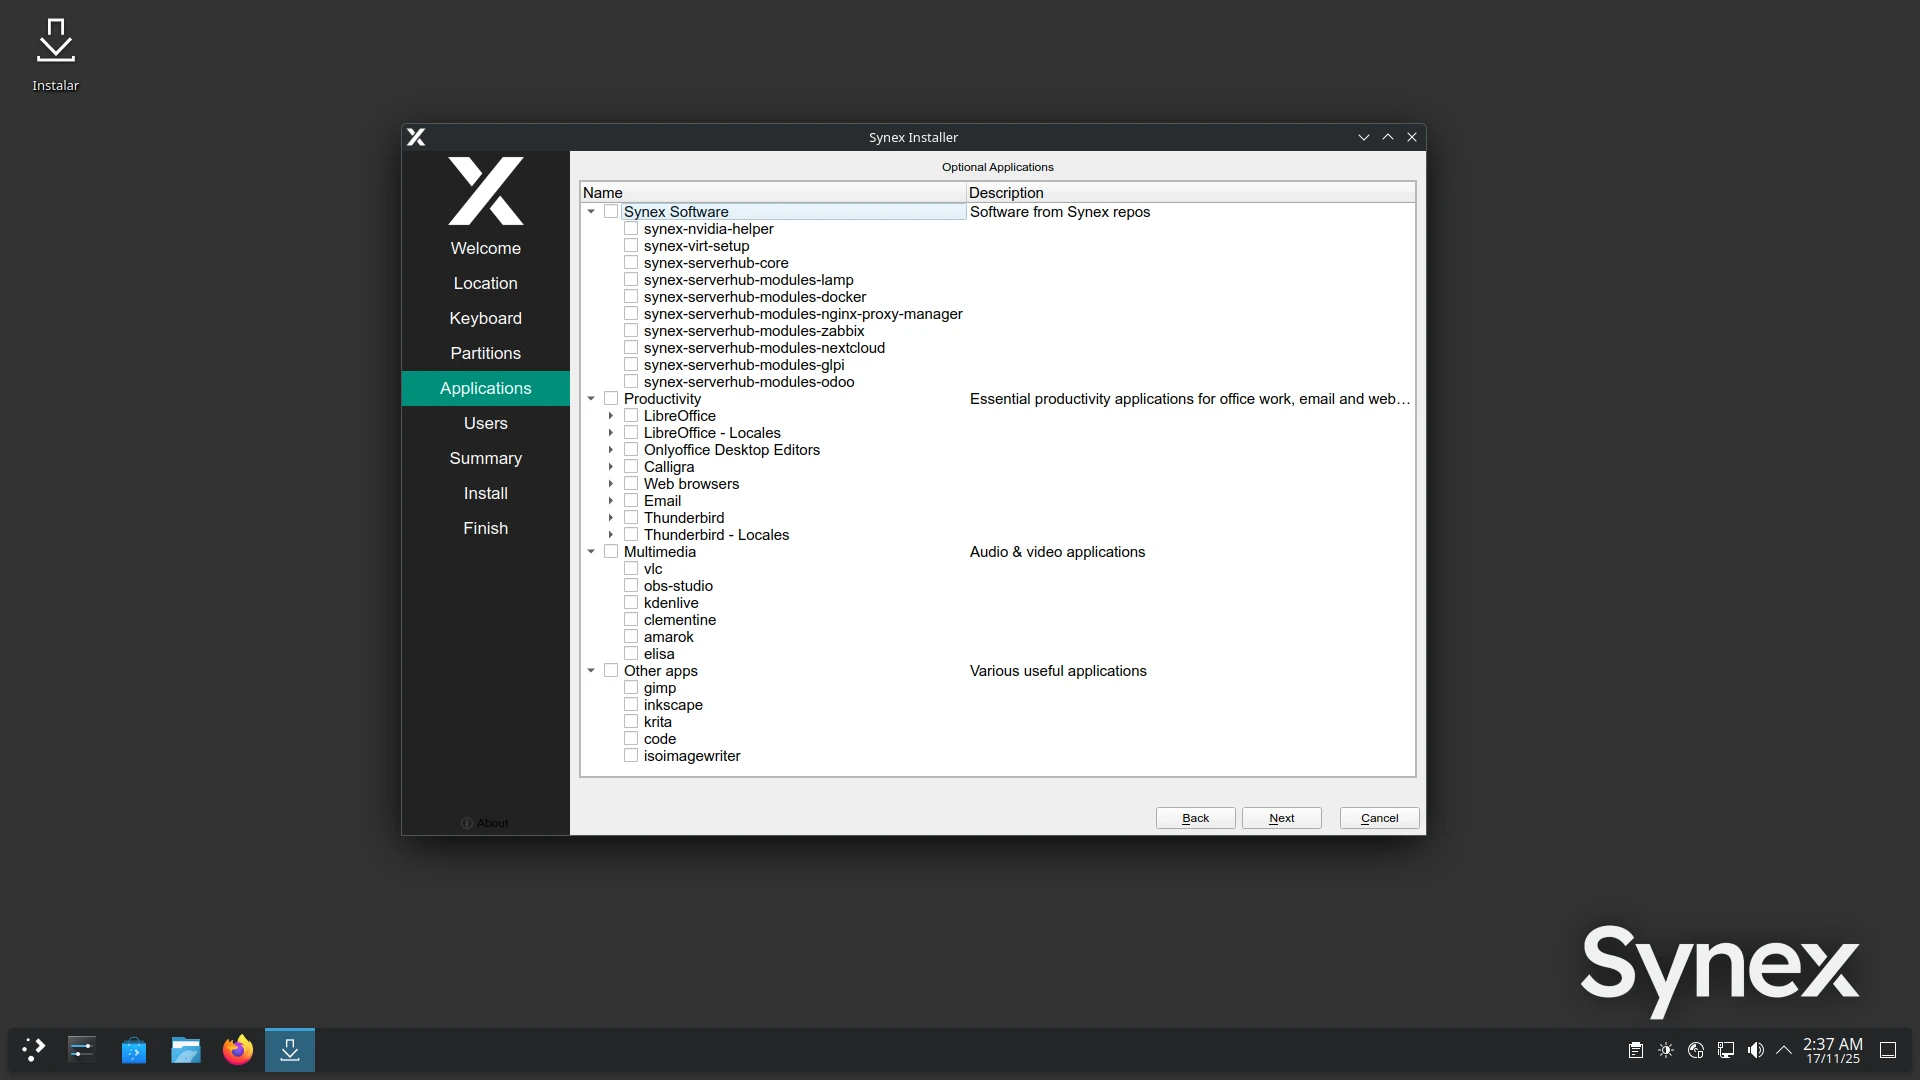Collapse the Synex Software group
This screenshot has height=1080, width=1920.
(x=591, y=212)
